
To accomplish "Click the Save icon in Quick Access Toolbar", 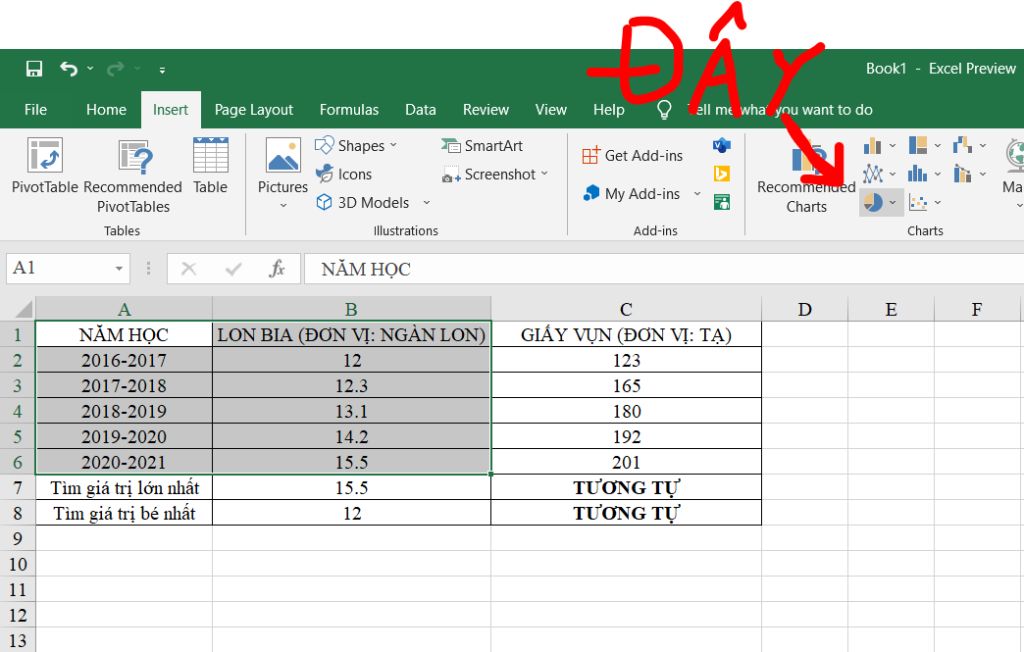I will pos(34,69).
